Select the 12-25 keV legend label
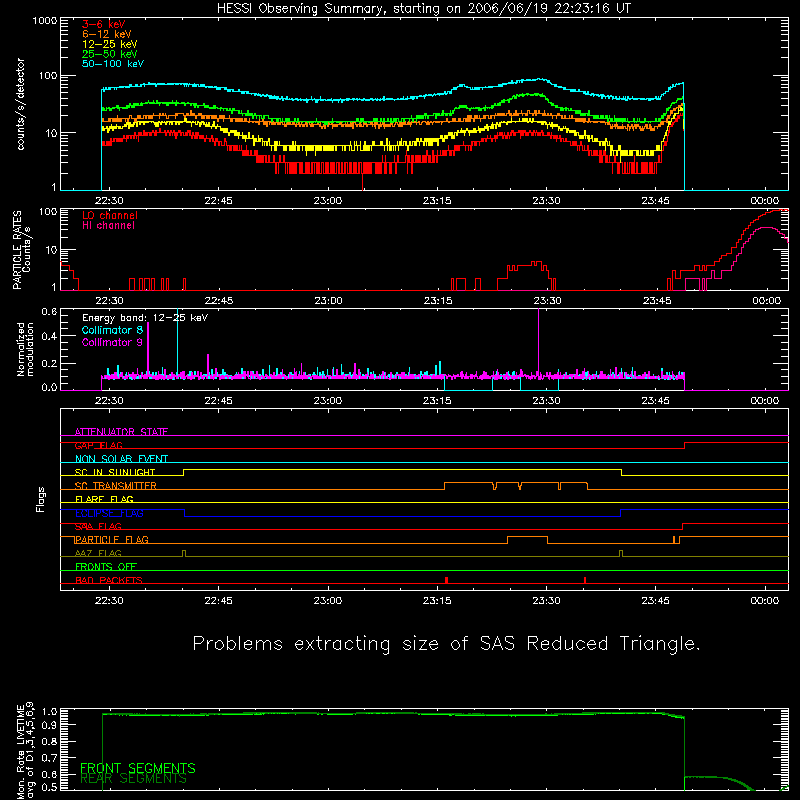Image resolution: width=800 pixels, height=800 pixels. pos(110,44)
